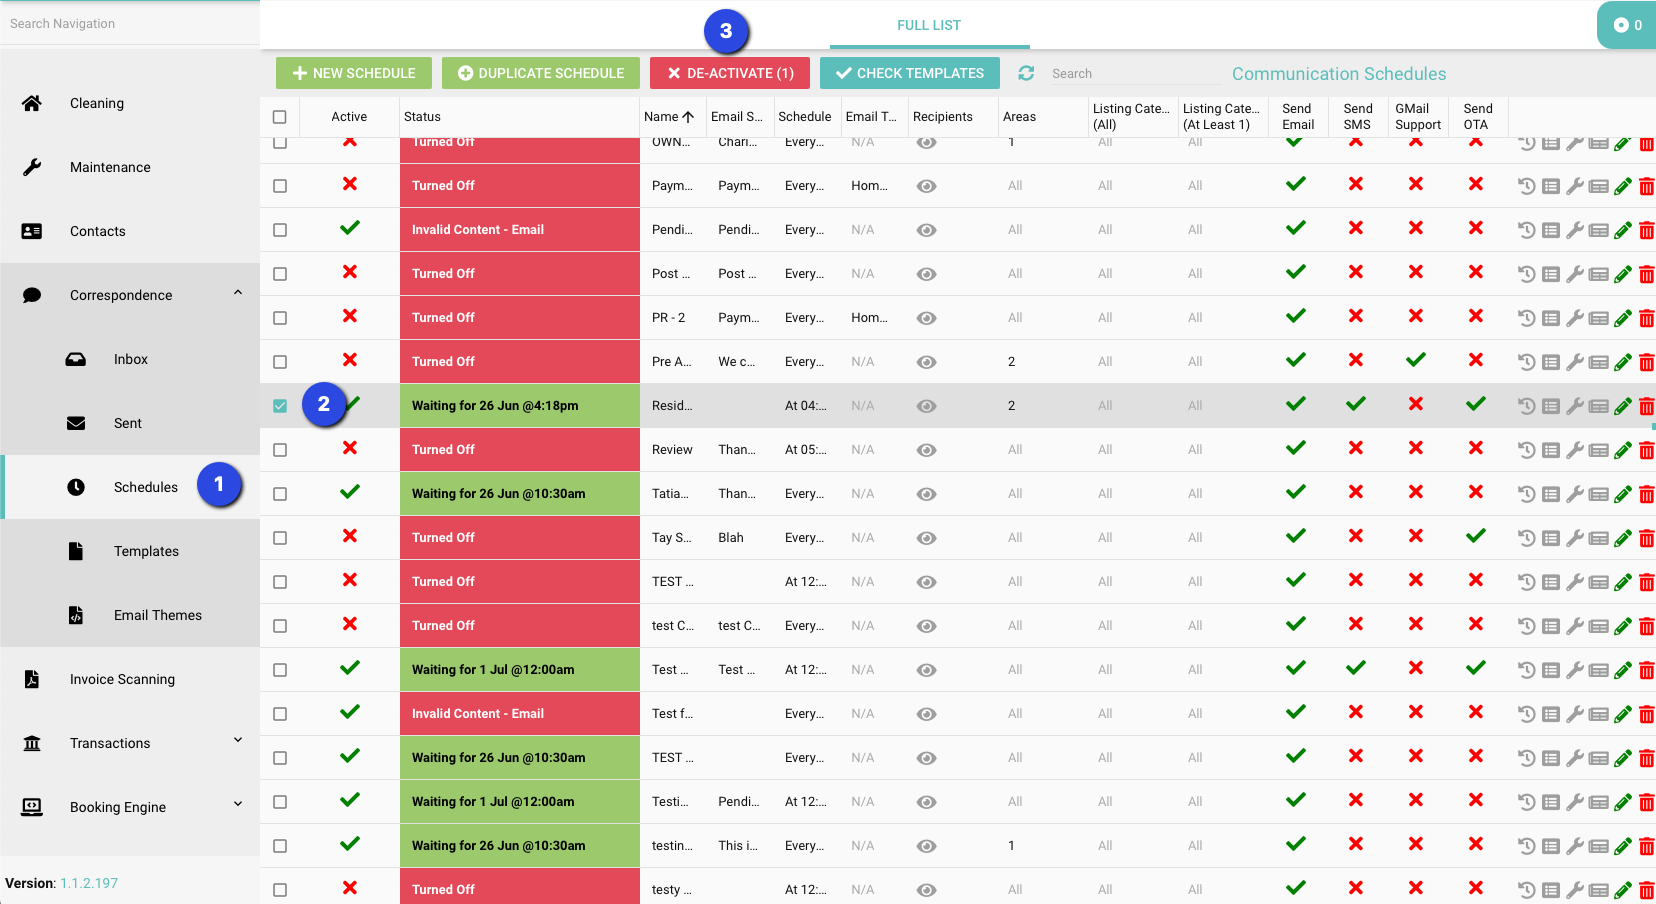Expand the Transactions sidebar menu
1656x904 pixels.
pyautogui.click(x=238, y=741)
